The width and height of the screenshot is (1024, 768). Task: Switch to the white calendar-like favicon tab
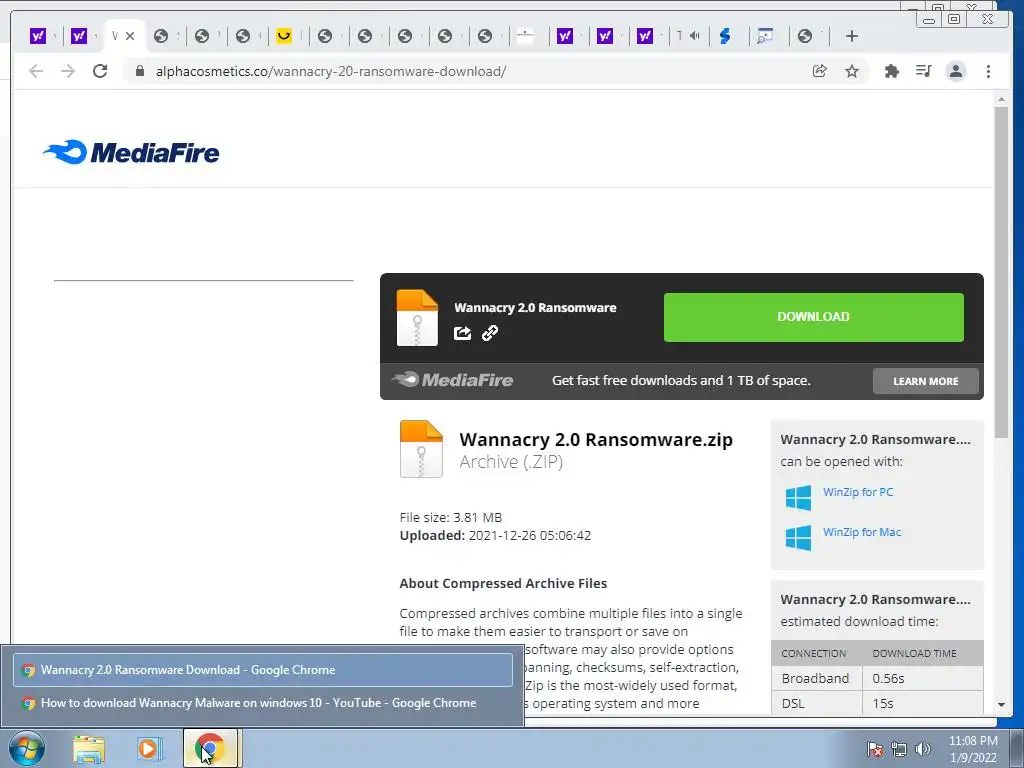pyautogui.click(x=525, y=36)
